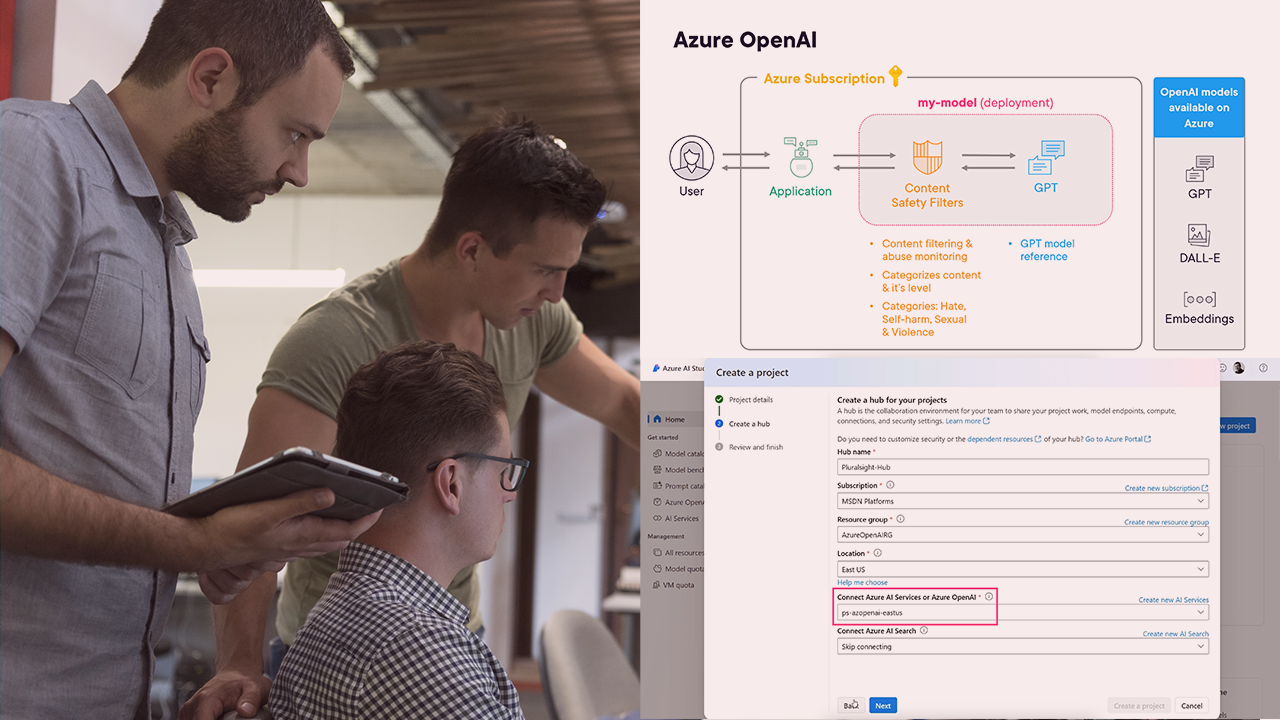The height and width of the screenshot is (720, 1280).
Task: Select the Review and finish wizard step
Action: click(x=755, y=447)
